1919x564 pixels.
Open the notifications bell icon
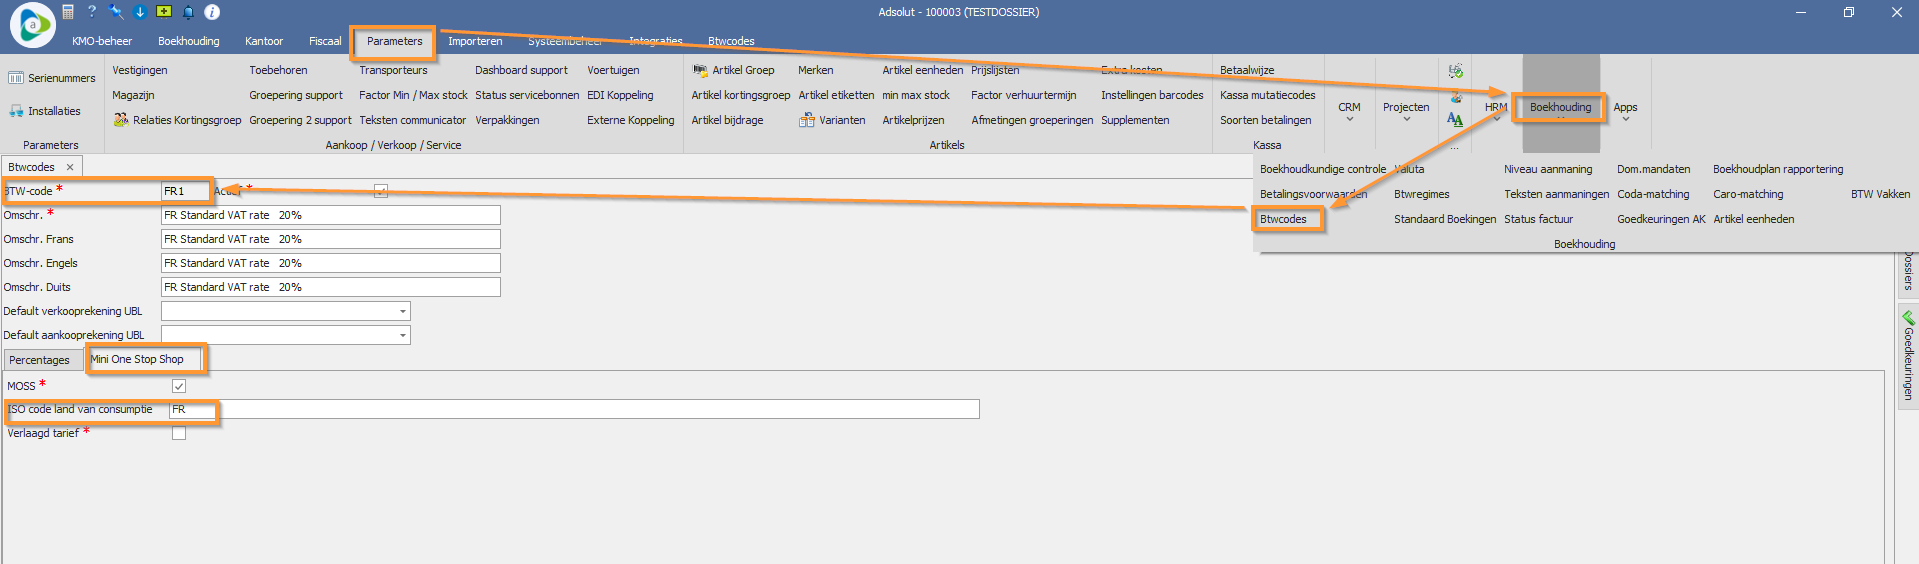(x=188, y=12)
